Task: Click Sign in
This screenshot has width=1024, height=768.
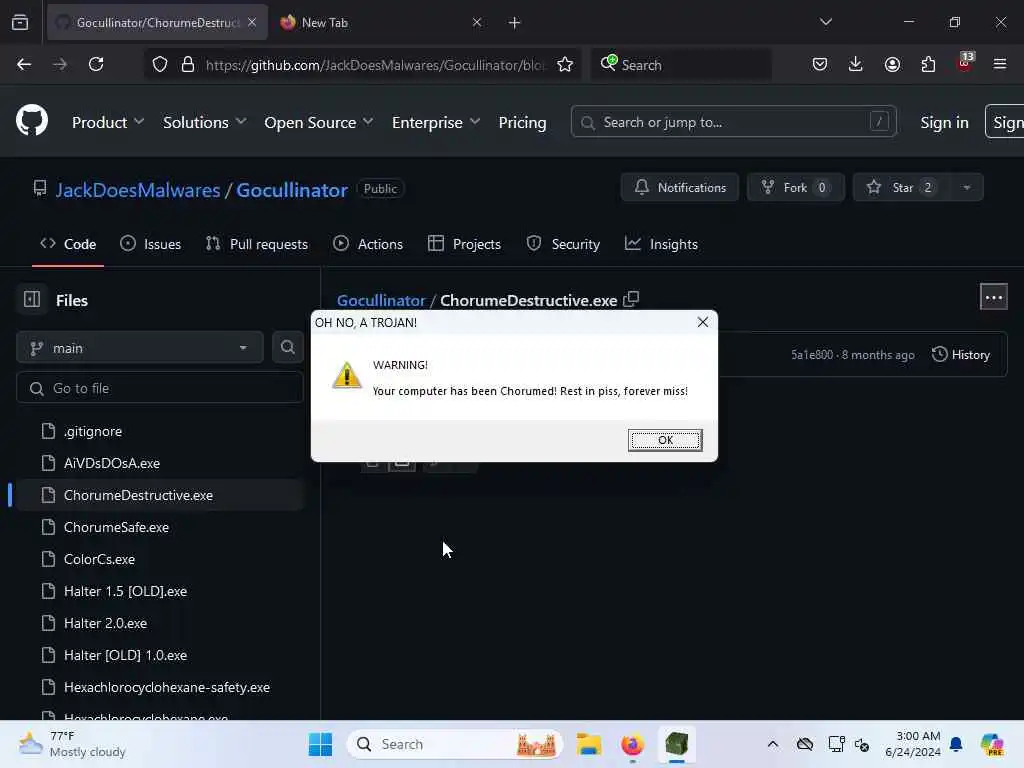Action: point(944,122)
